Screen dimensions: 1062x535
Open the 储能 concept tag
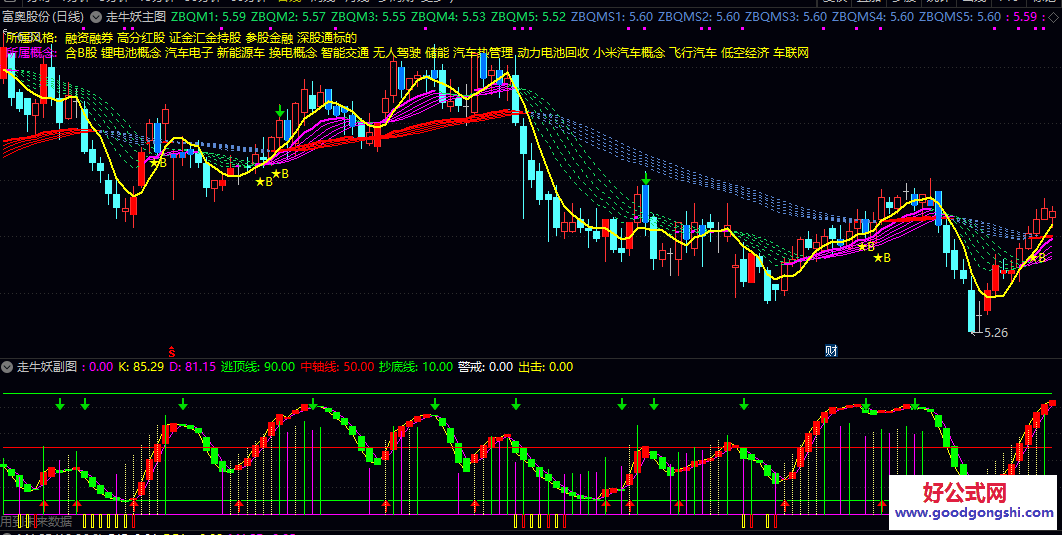pos(437,53)
